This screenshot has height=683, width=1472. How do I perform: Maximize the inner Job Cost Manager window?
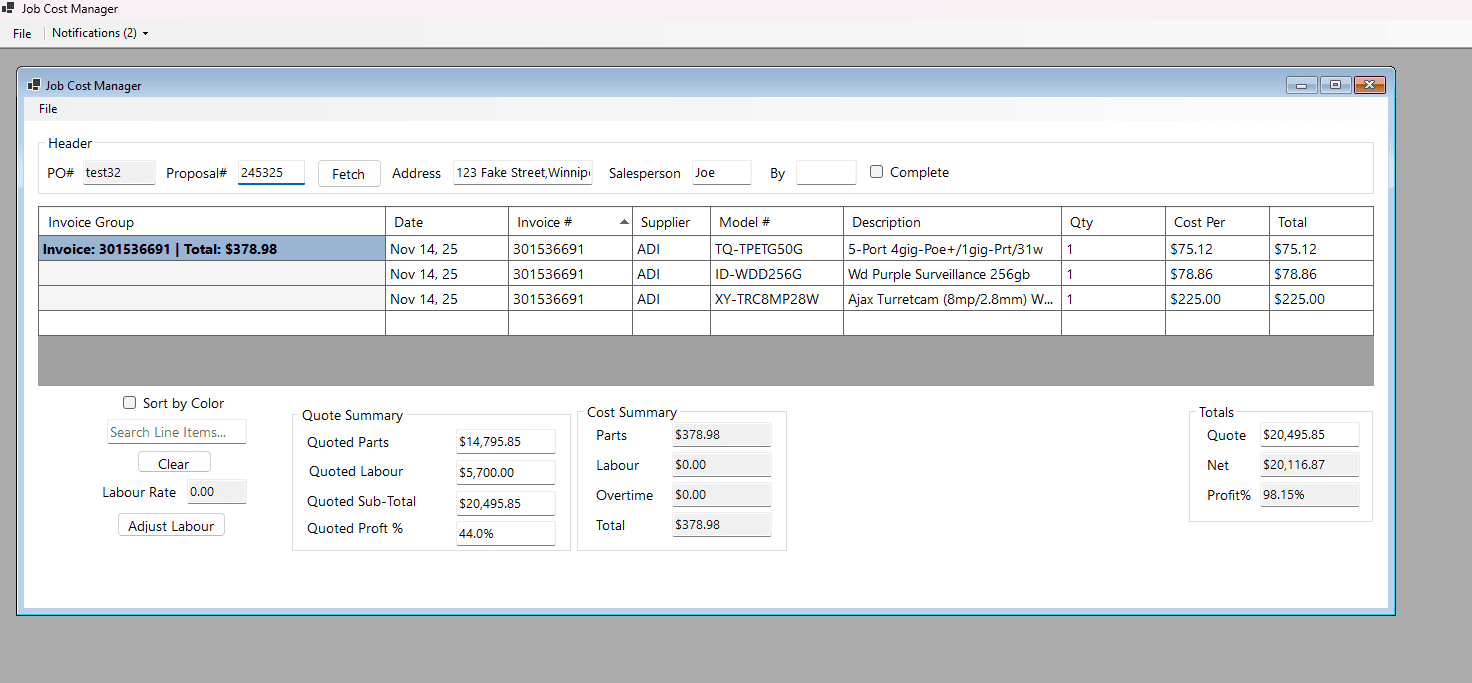1335,86
